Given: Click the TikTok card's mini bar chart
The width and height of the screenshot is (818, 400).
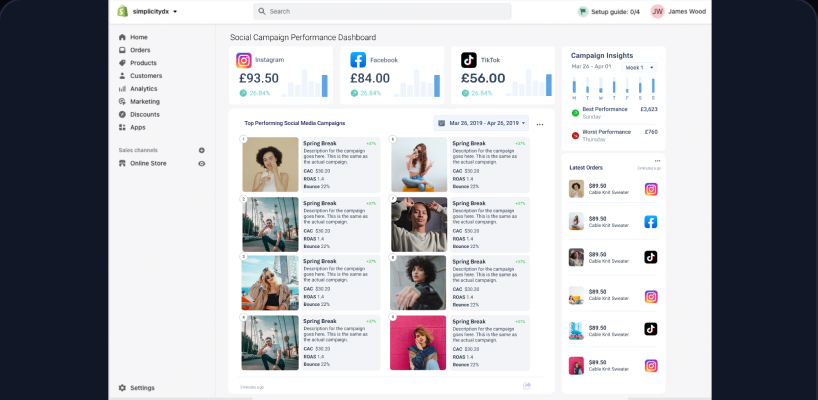Looking at the screenshot, I should tap(528, 83).
